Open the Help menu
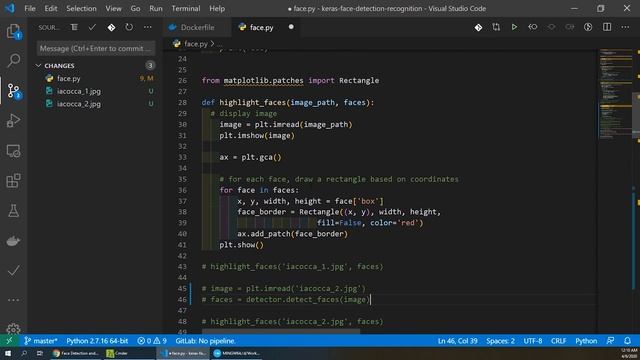Viewport: 640px width, 360px height. (217, 8)
